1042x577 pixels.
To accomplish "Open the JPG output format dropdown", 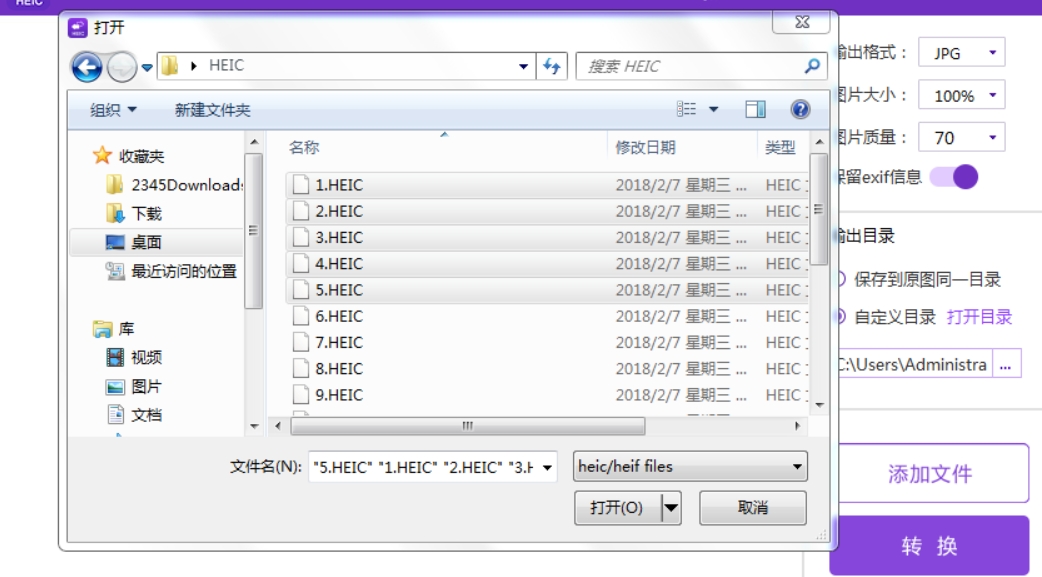I will 962,53.
